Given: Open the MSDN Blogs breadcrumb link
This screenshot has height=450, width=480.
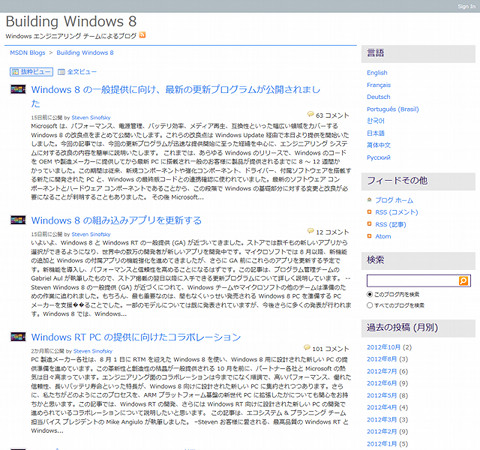Looking at the screenshot, I should coord(27,53).
